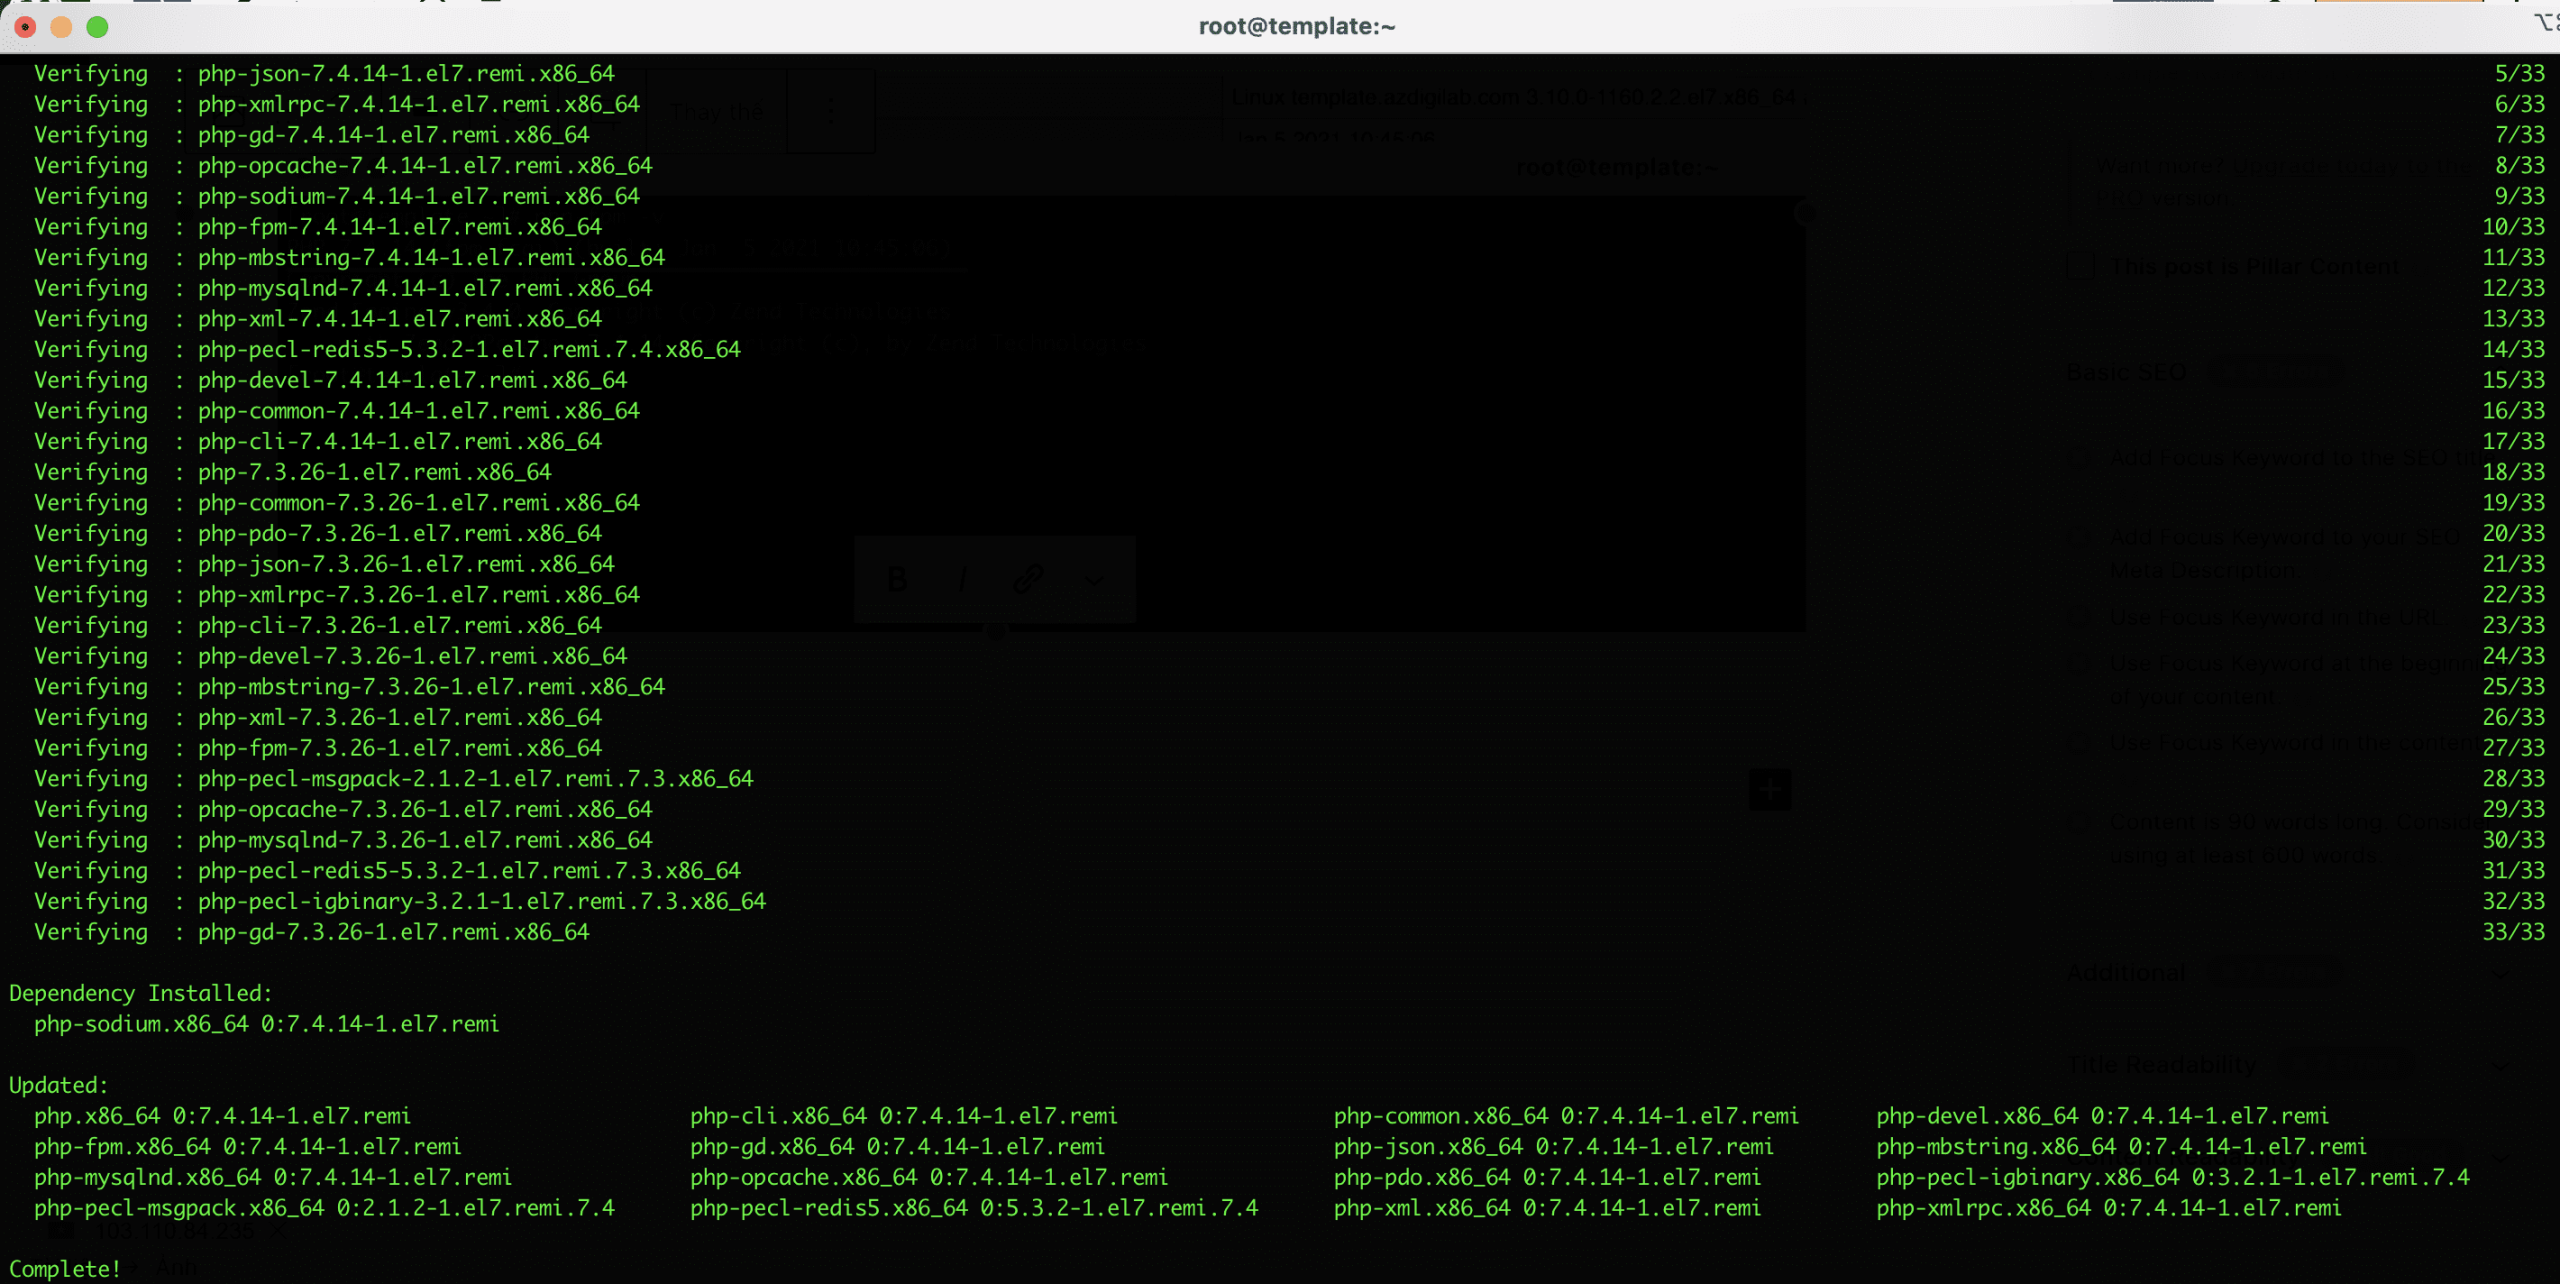Click the green zoom window button
2560x1284 pixels.
point(97,27)
